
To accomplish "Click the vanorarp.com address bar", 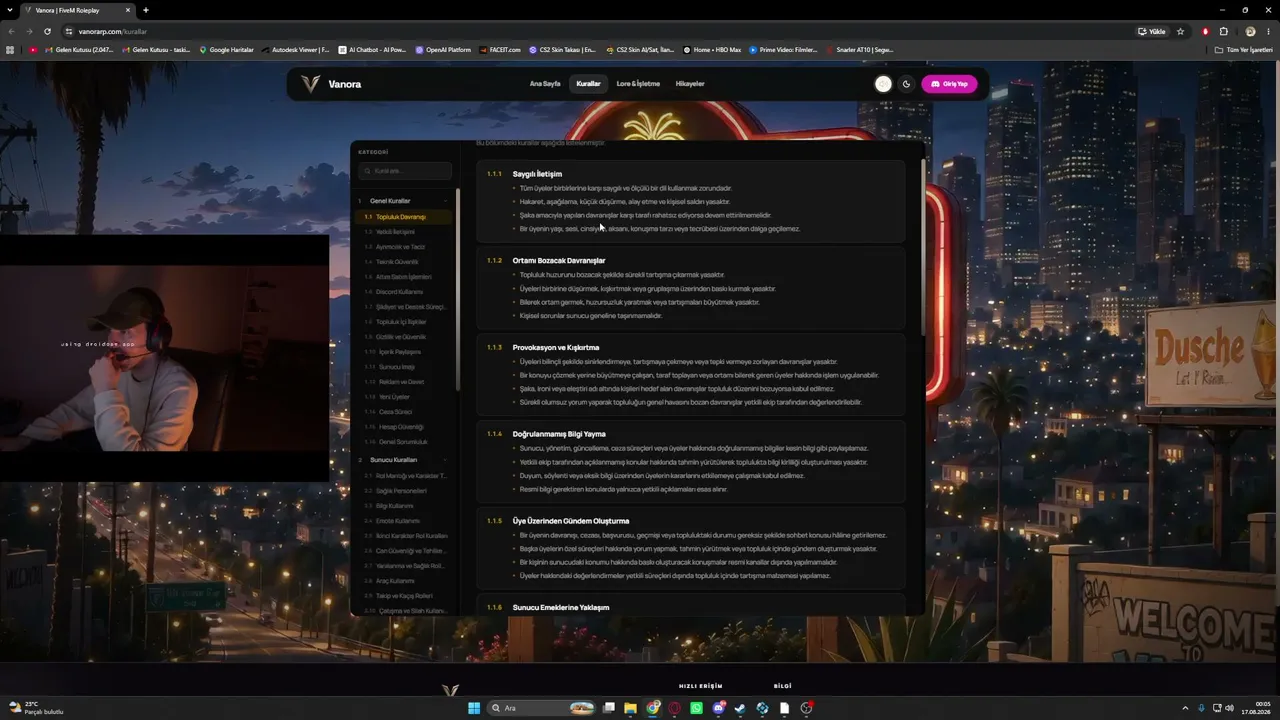I will coord(600,31).
